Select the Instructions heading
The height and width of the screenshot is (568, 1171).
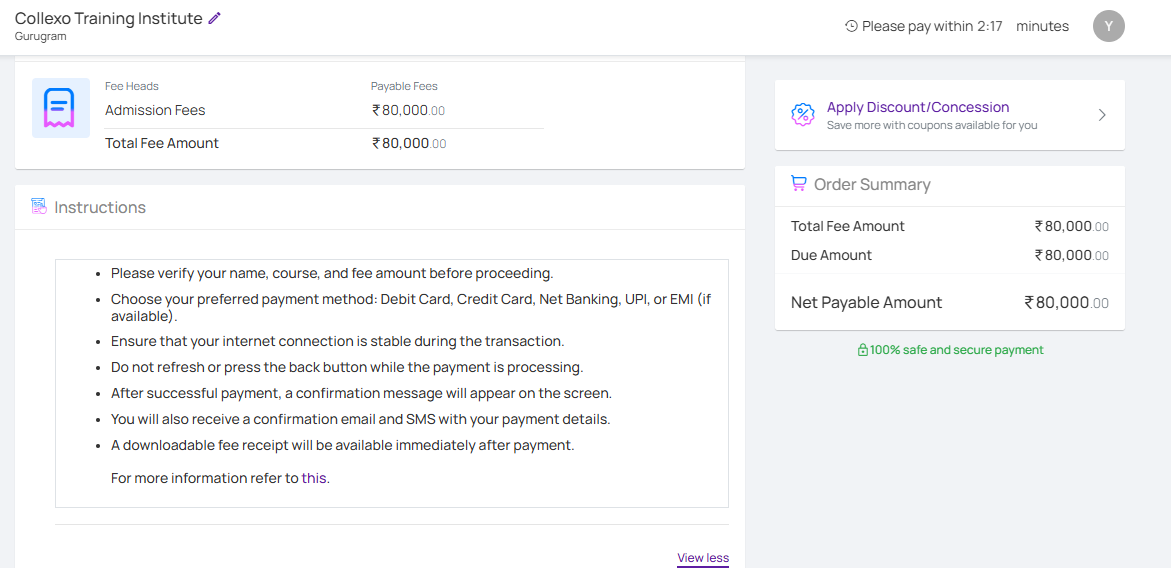tap(100, 207)
